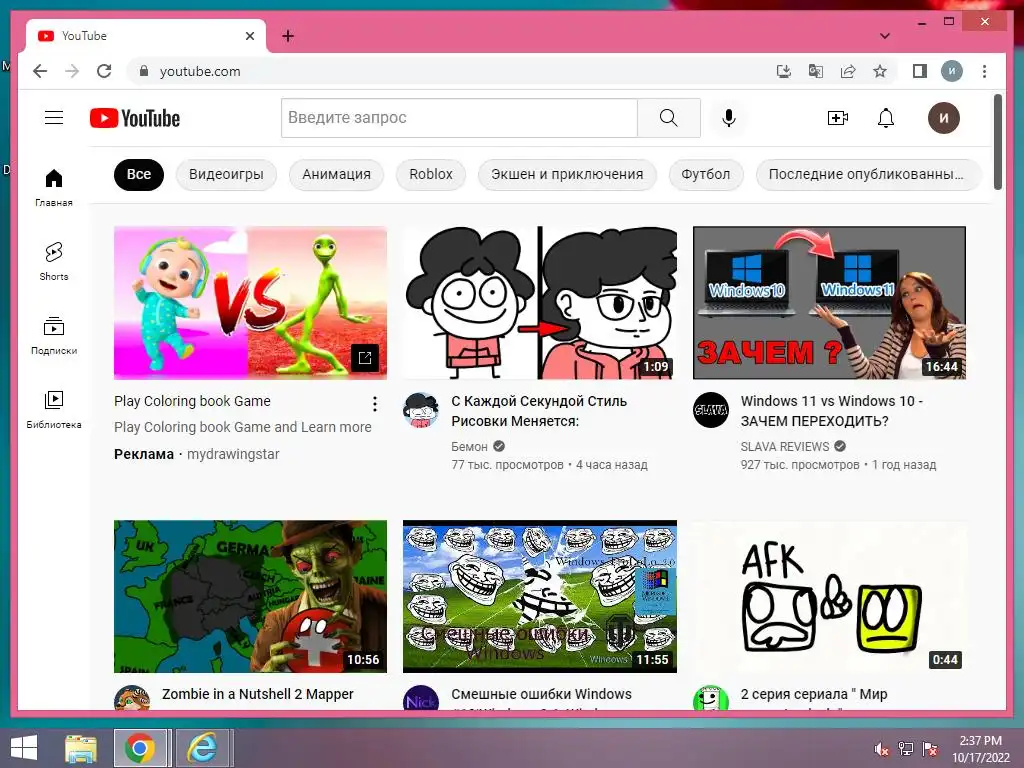
Task: Open title Windows 11 vs Windows 10
Action: coord(832,411)
